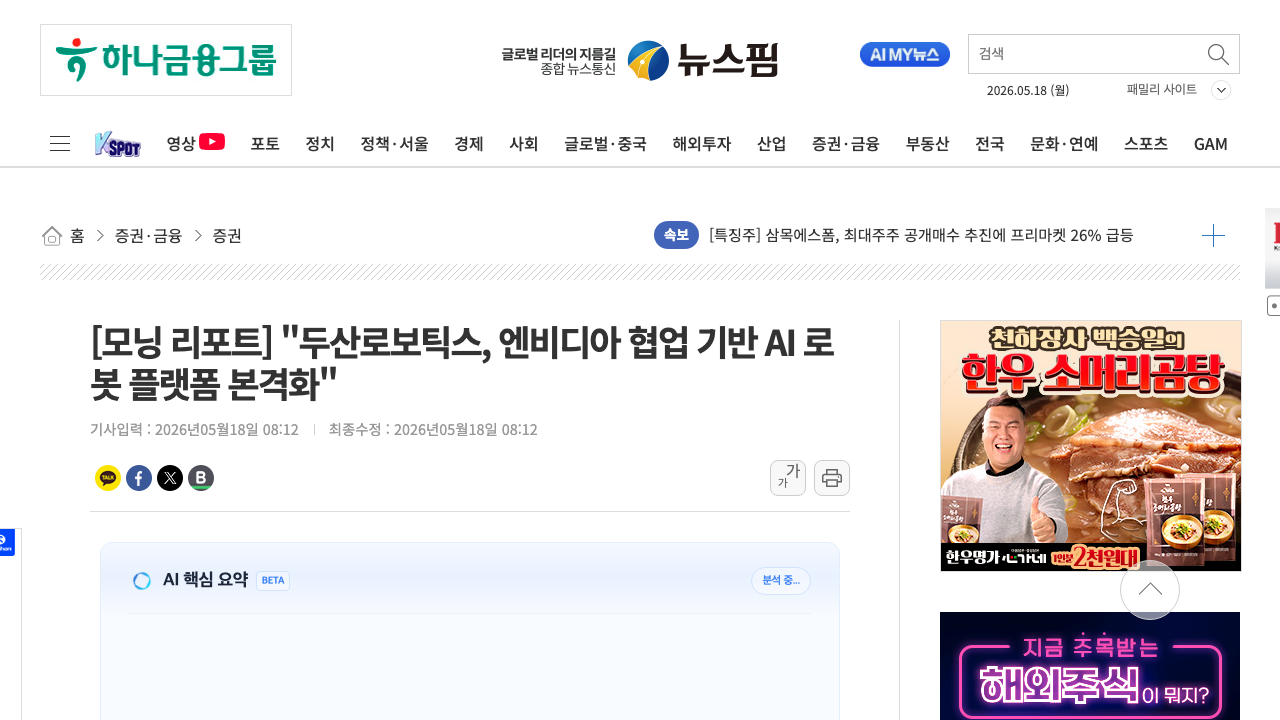Screen dimensions: 1280x720
Task: Go to 증권·금융 breadcrumb link
Action: [148, 236]
